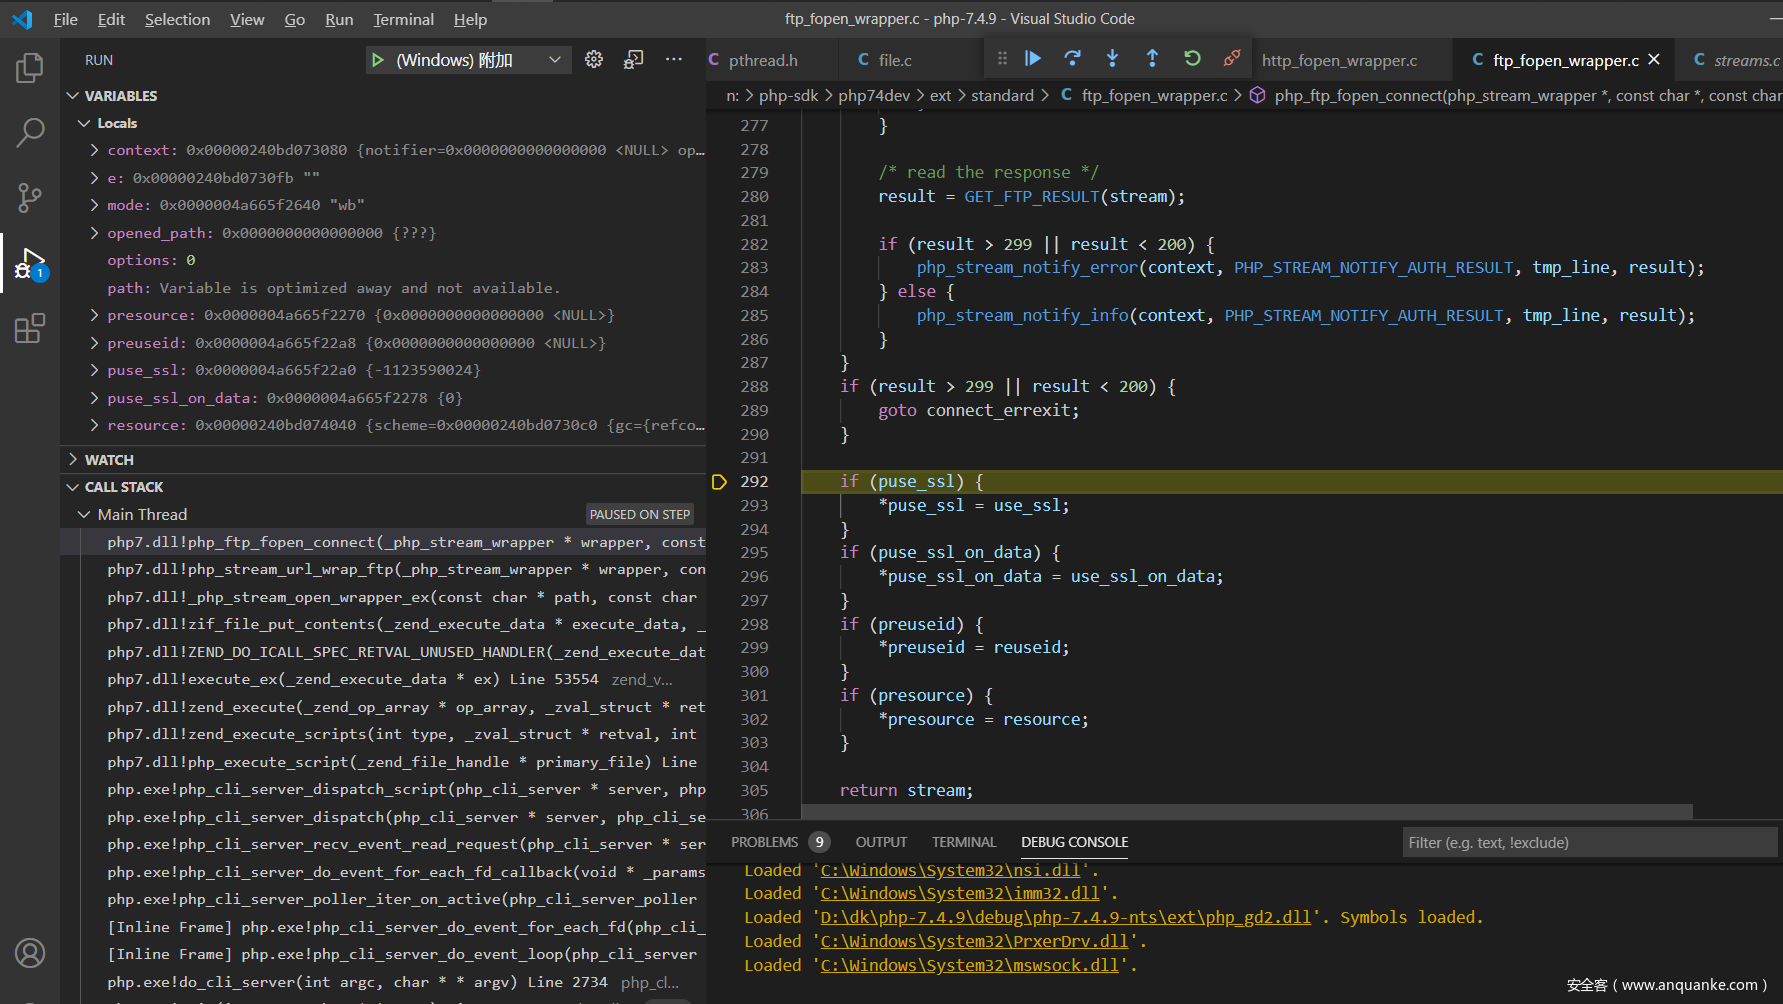This screenshot has height=1004, width=1783.
Task: Disconnect the debugger with plug icon
Action: coord(1232,59)
